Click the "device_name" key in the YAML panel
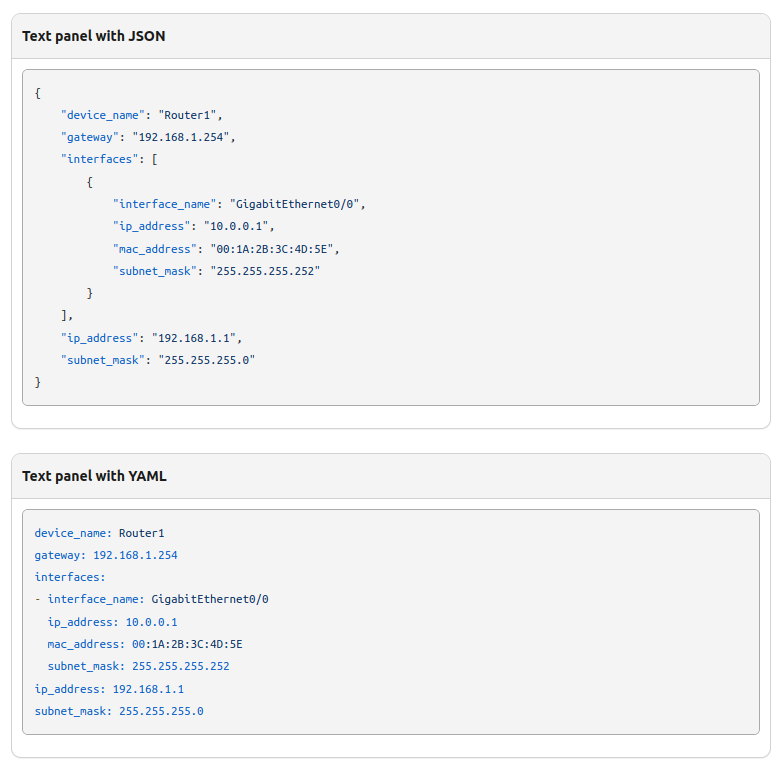 coord(73,533)
